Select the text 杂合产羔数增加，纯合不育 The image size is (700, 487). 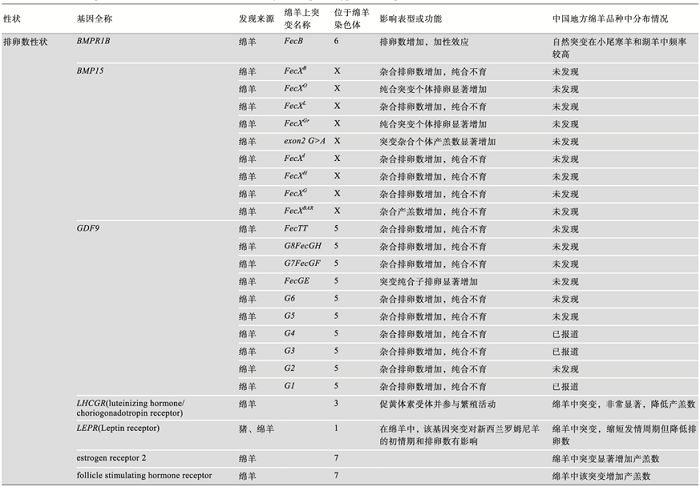click(x=433, y=212)
